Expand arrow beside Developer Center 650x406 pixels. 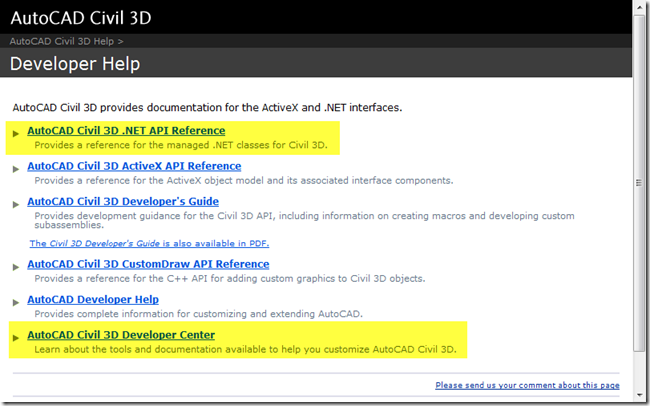[16, 337]
